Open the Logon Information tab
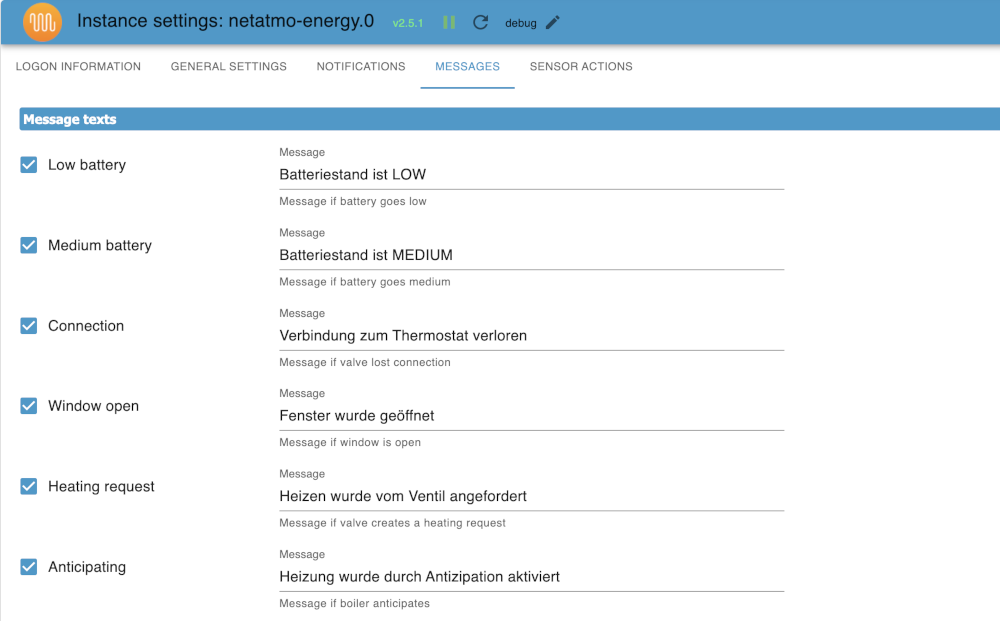This screenshot has height=621, width=1000. [78, 66]
